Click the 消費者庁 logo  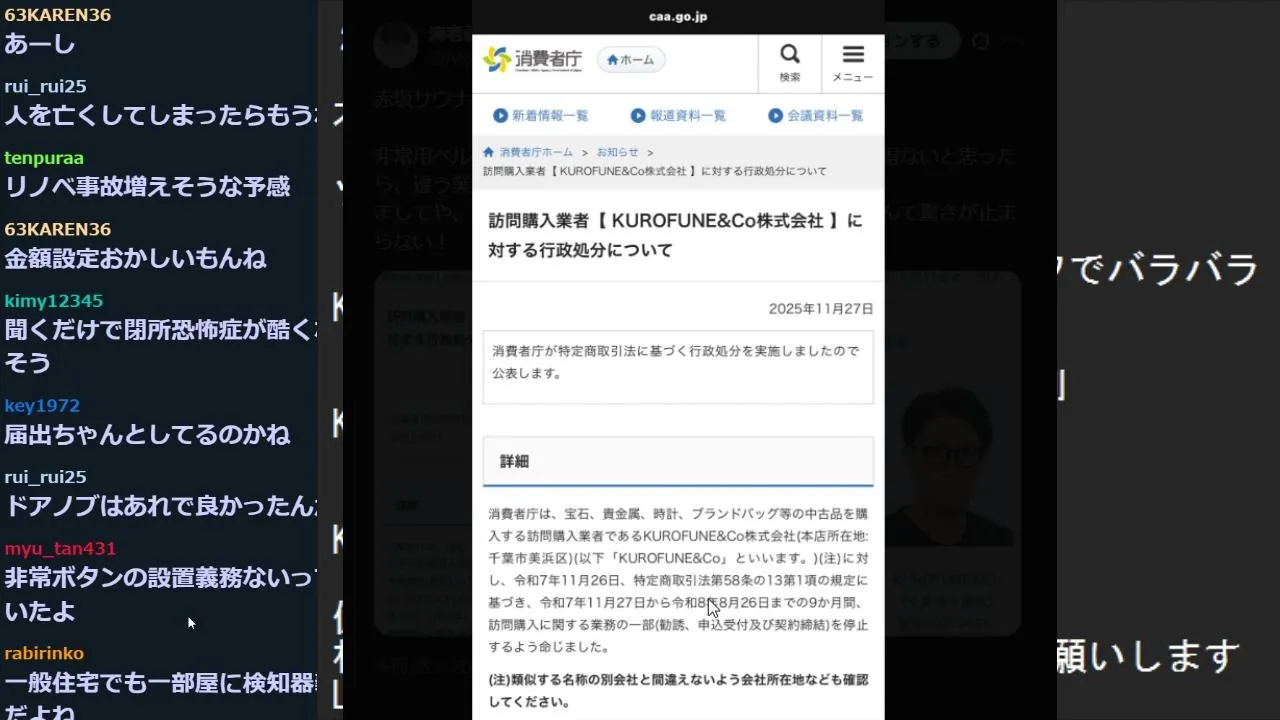pyautogui.click(x=532, y=60)
